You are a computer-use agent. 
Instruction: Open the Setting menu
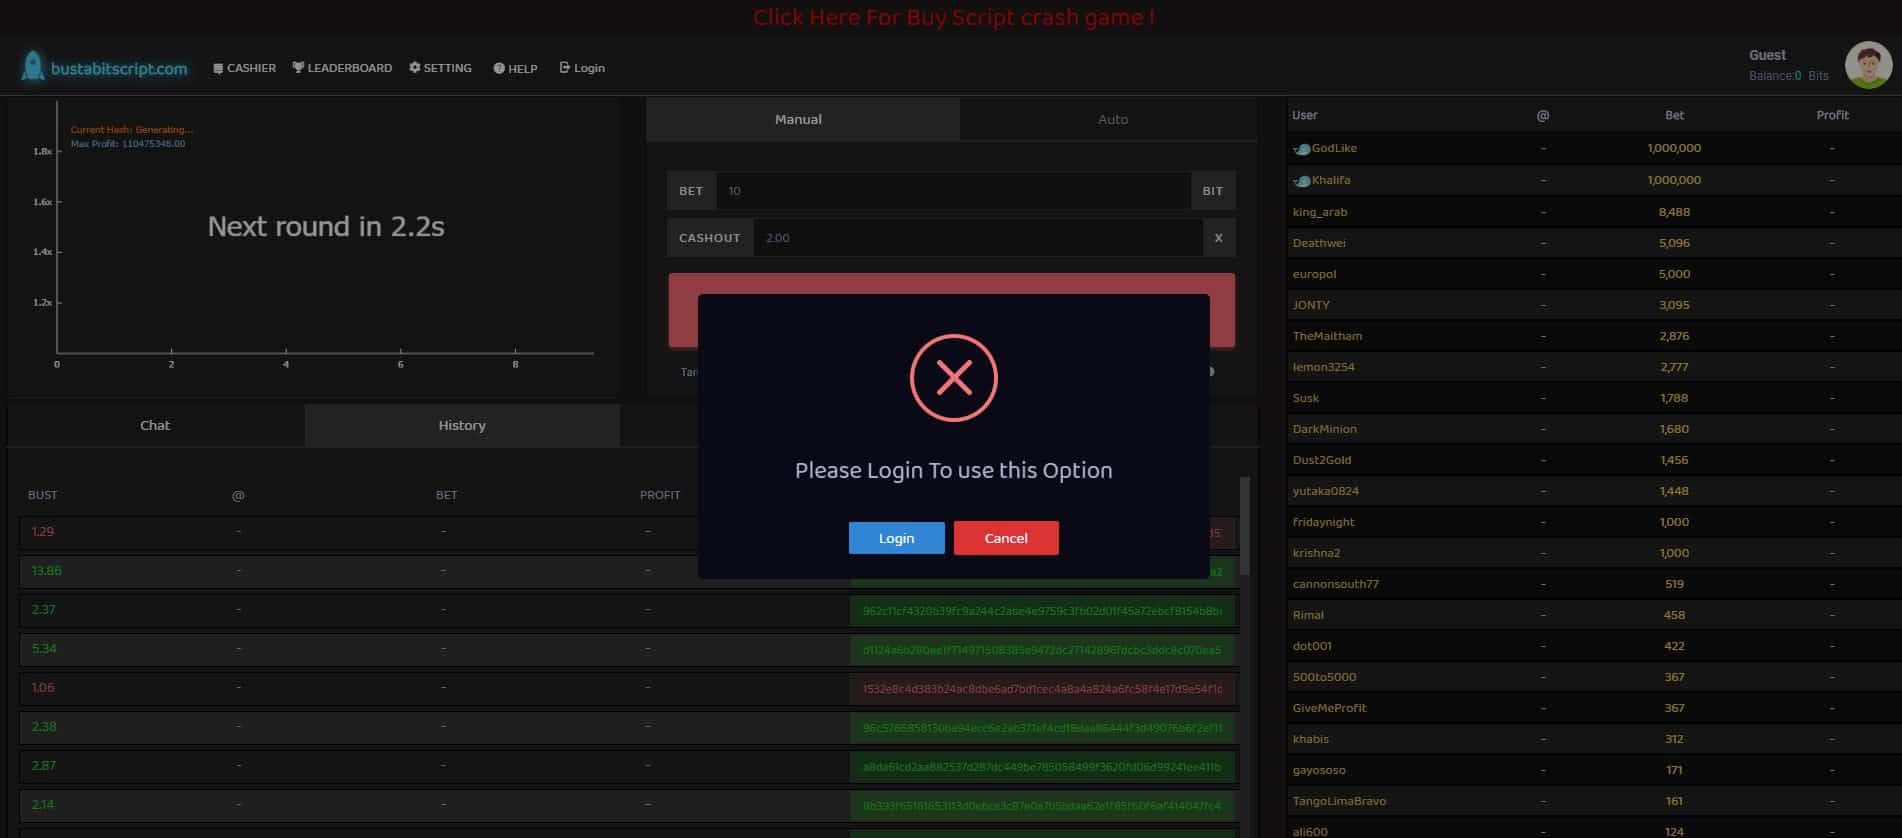click(440, 68)
